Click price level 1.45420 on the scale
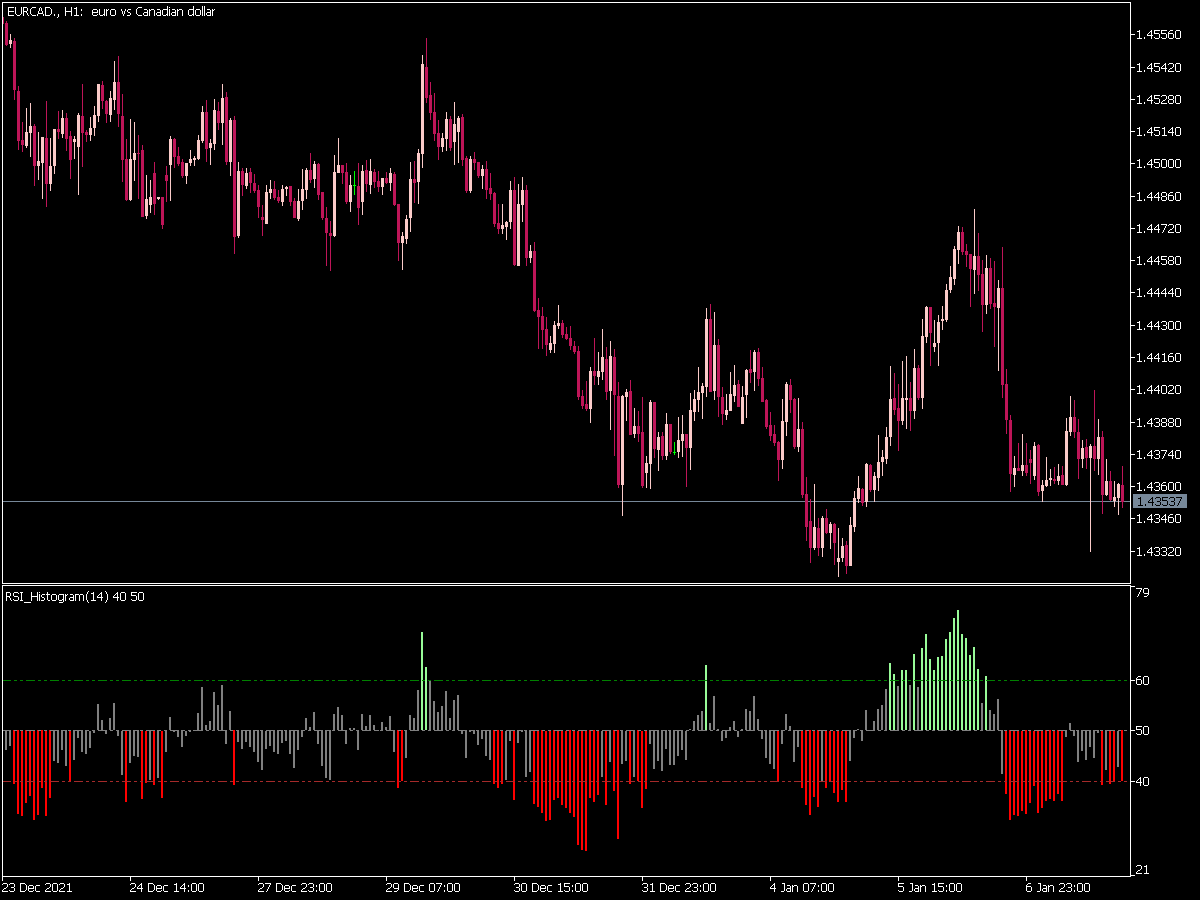 (x=1160, y=67)
